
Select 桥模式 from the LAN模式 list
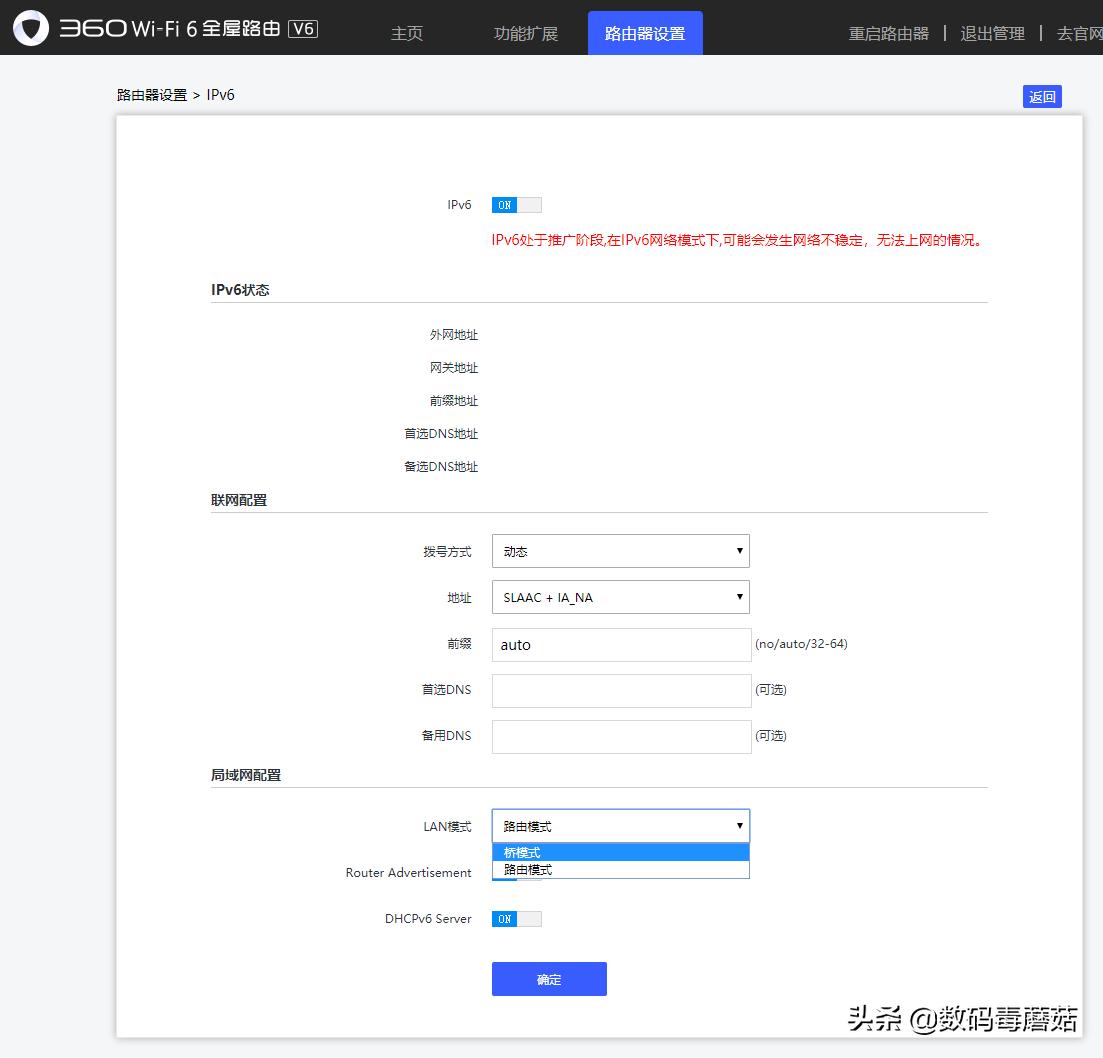(620, 852)
